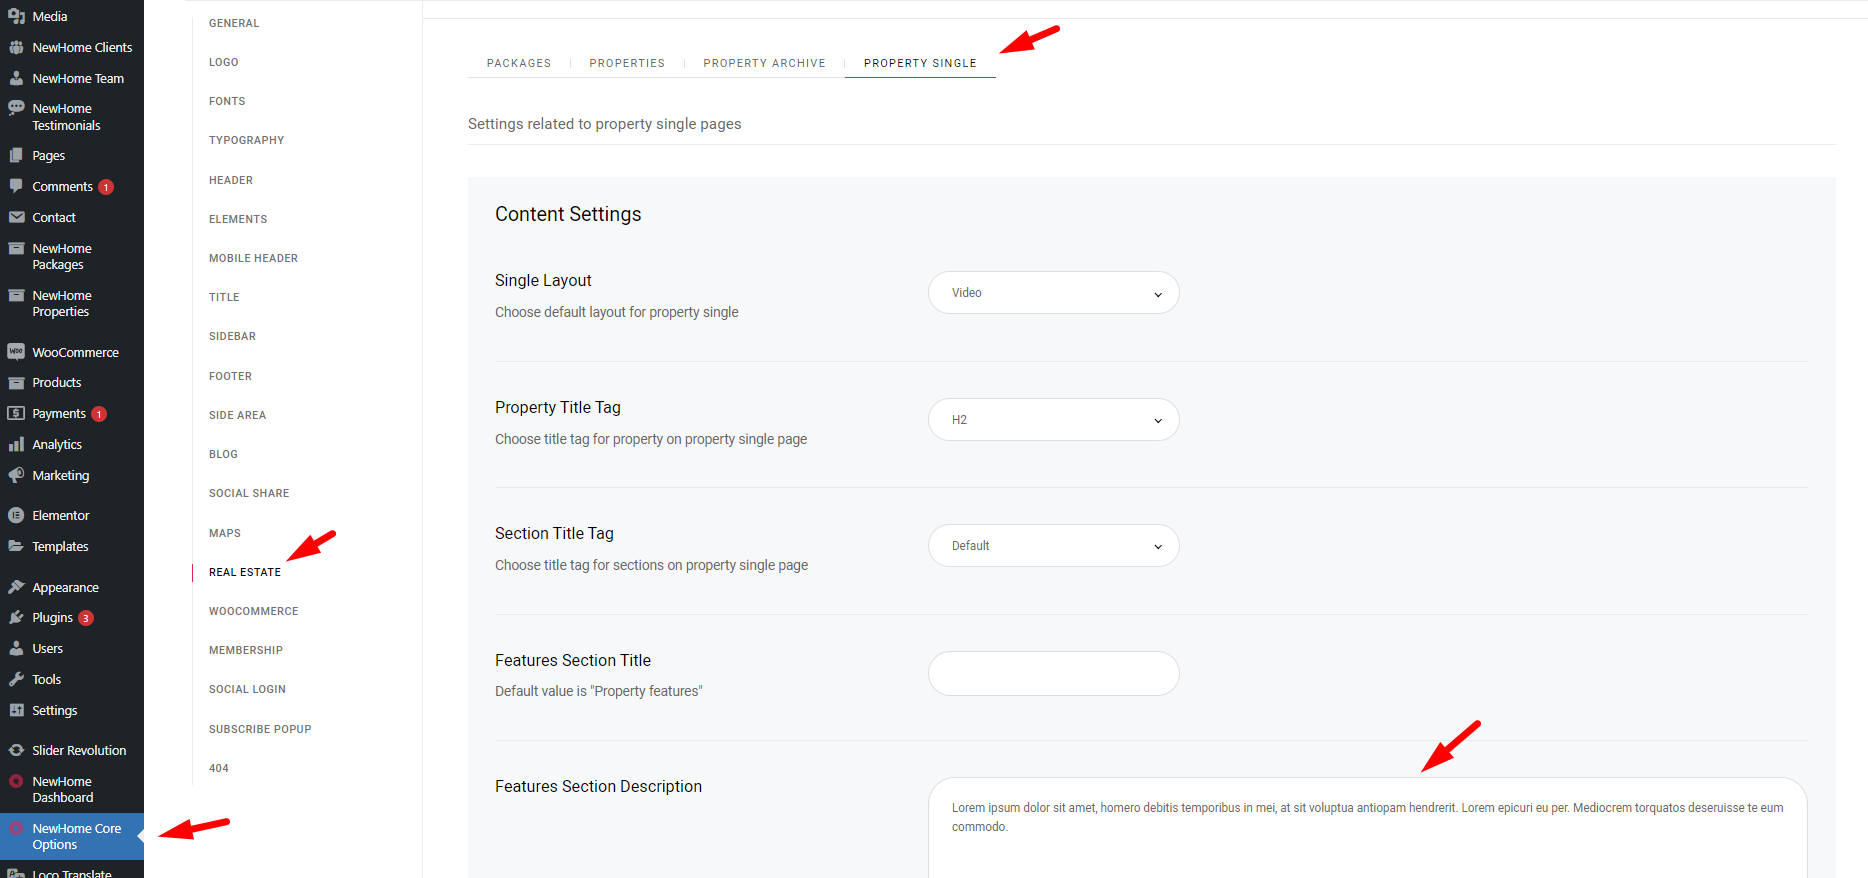This screenshot has height=878, width=1868.
Task: Click the Contact envelope icon
Action: [16, 217]
